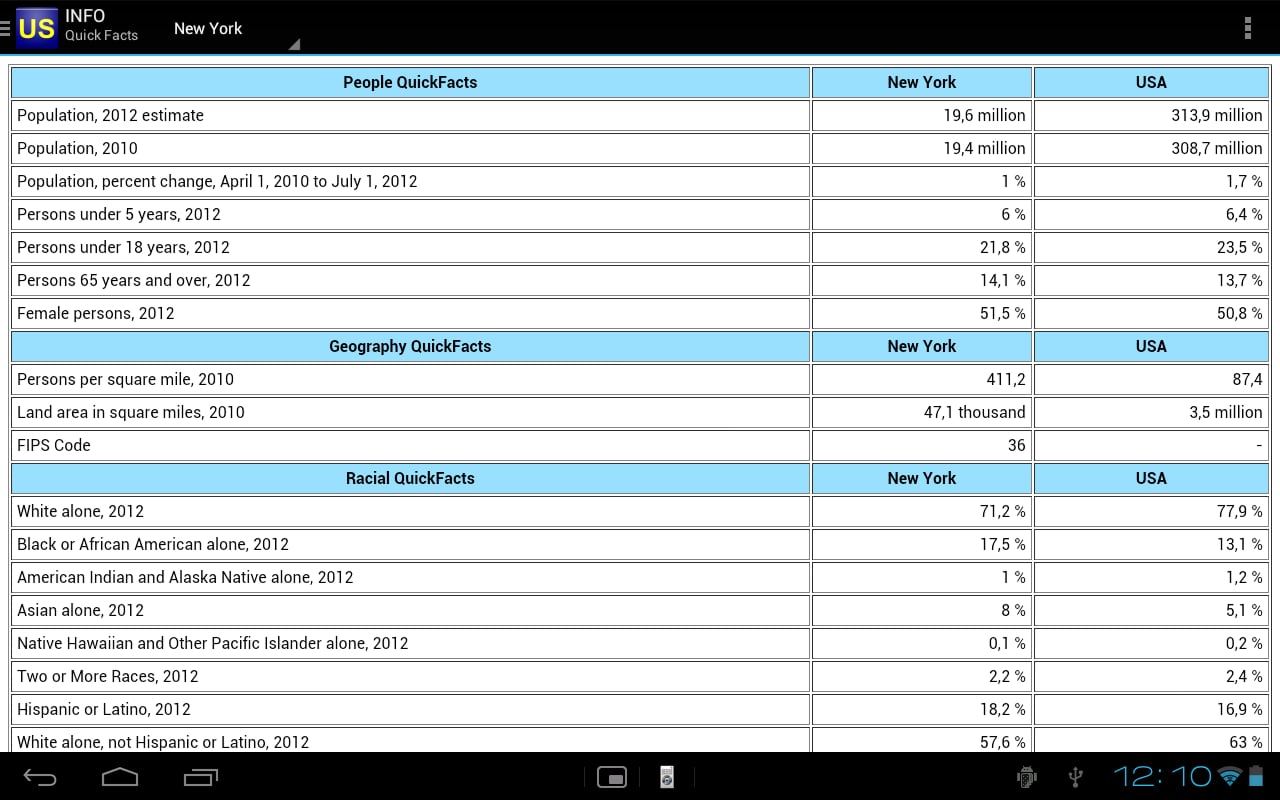Open the Recent Apps navigation button
Screen dimensions: 1280x800
click(x=200, y=777)
